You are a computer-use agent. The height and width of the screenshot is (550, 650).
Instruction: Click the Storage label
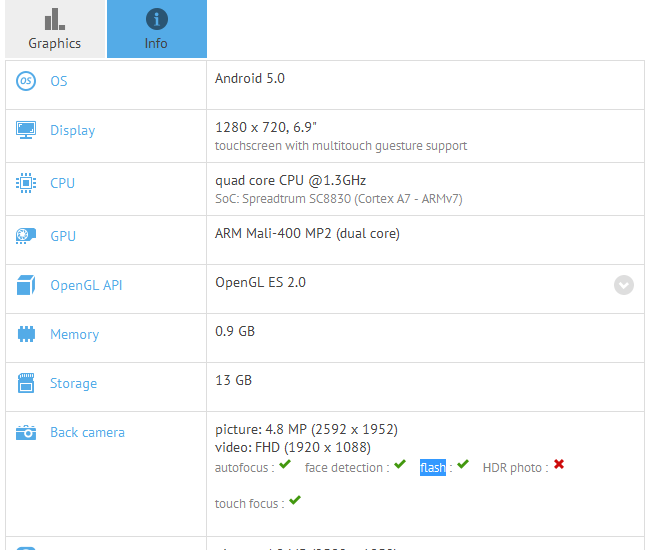(73, 383)
